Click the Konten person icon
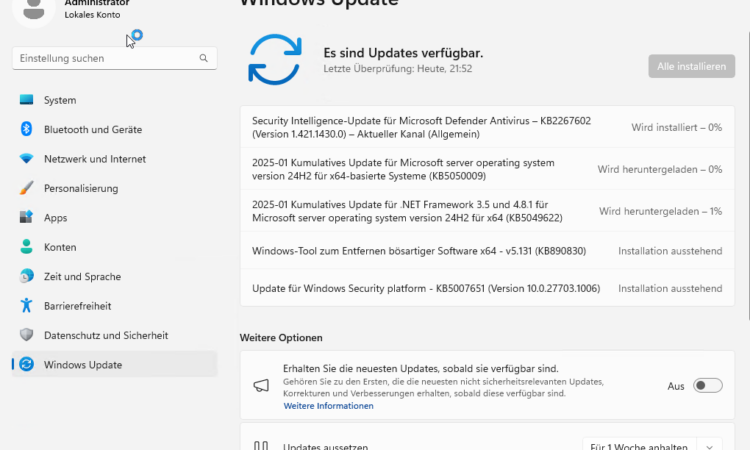Image resolution: width=750 pixels, height=450 pixels. (x=26, y=246)
